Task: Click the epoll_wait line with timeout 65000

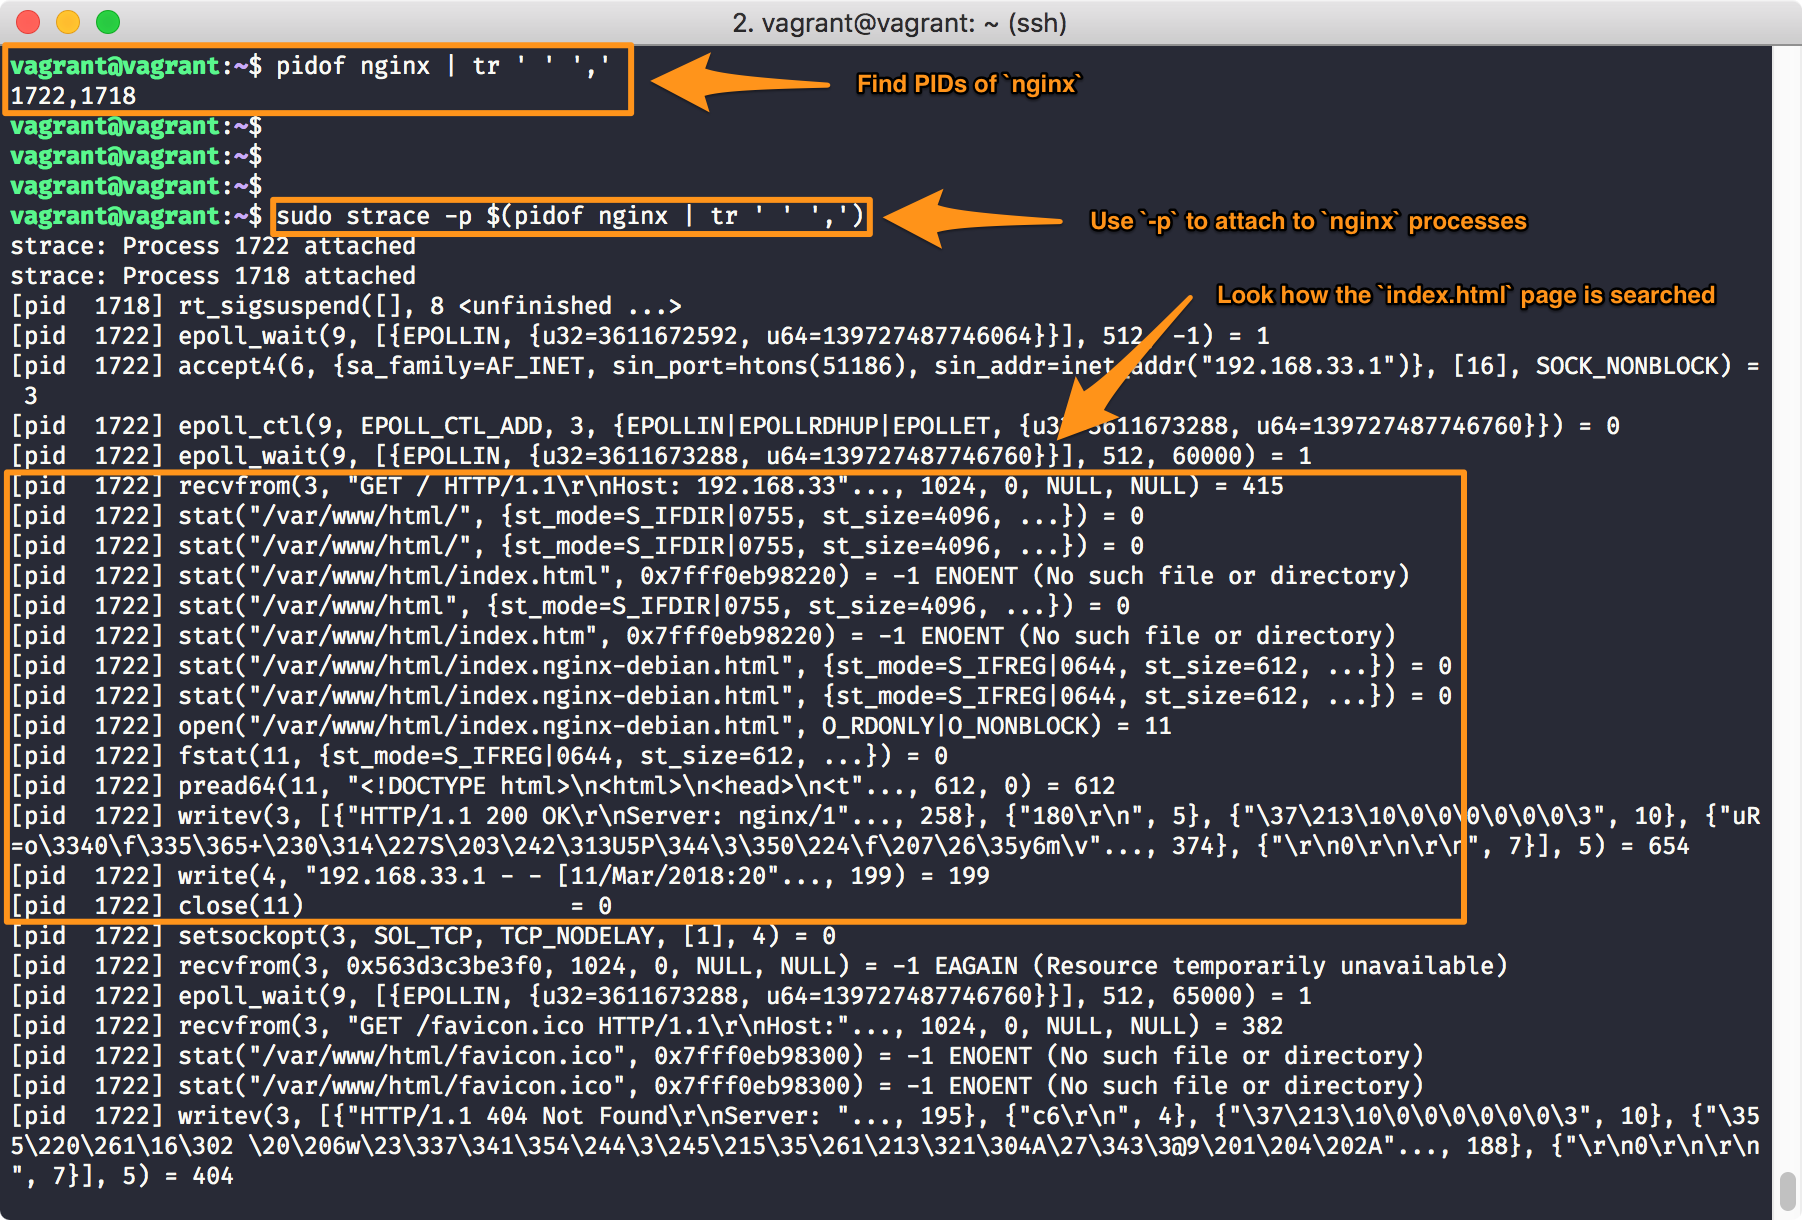Action: [661, 996]
